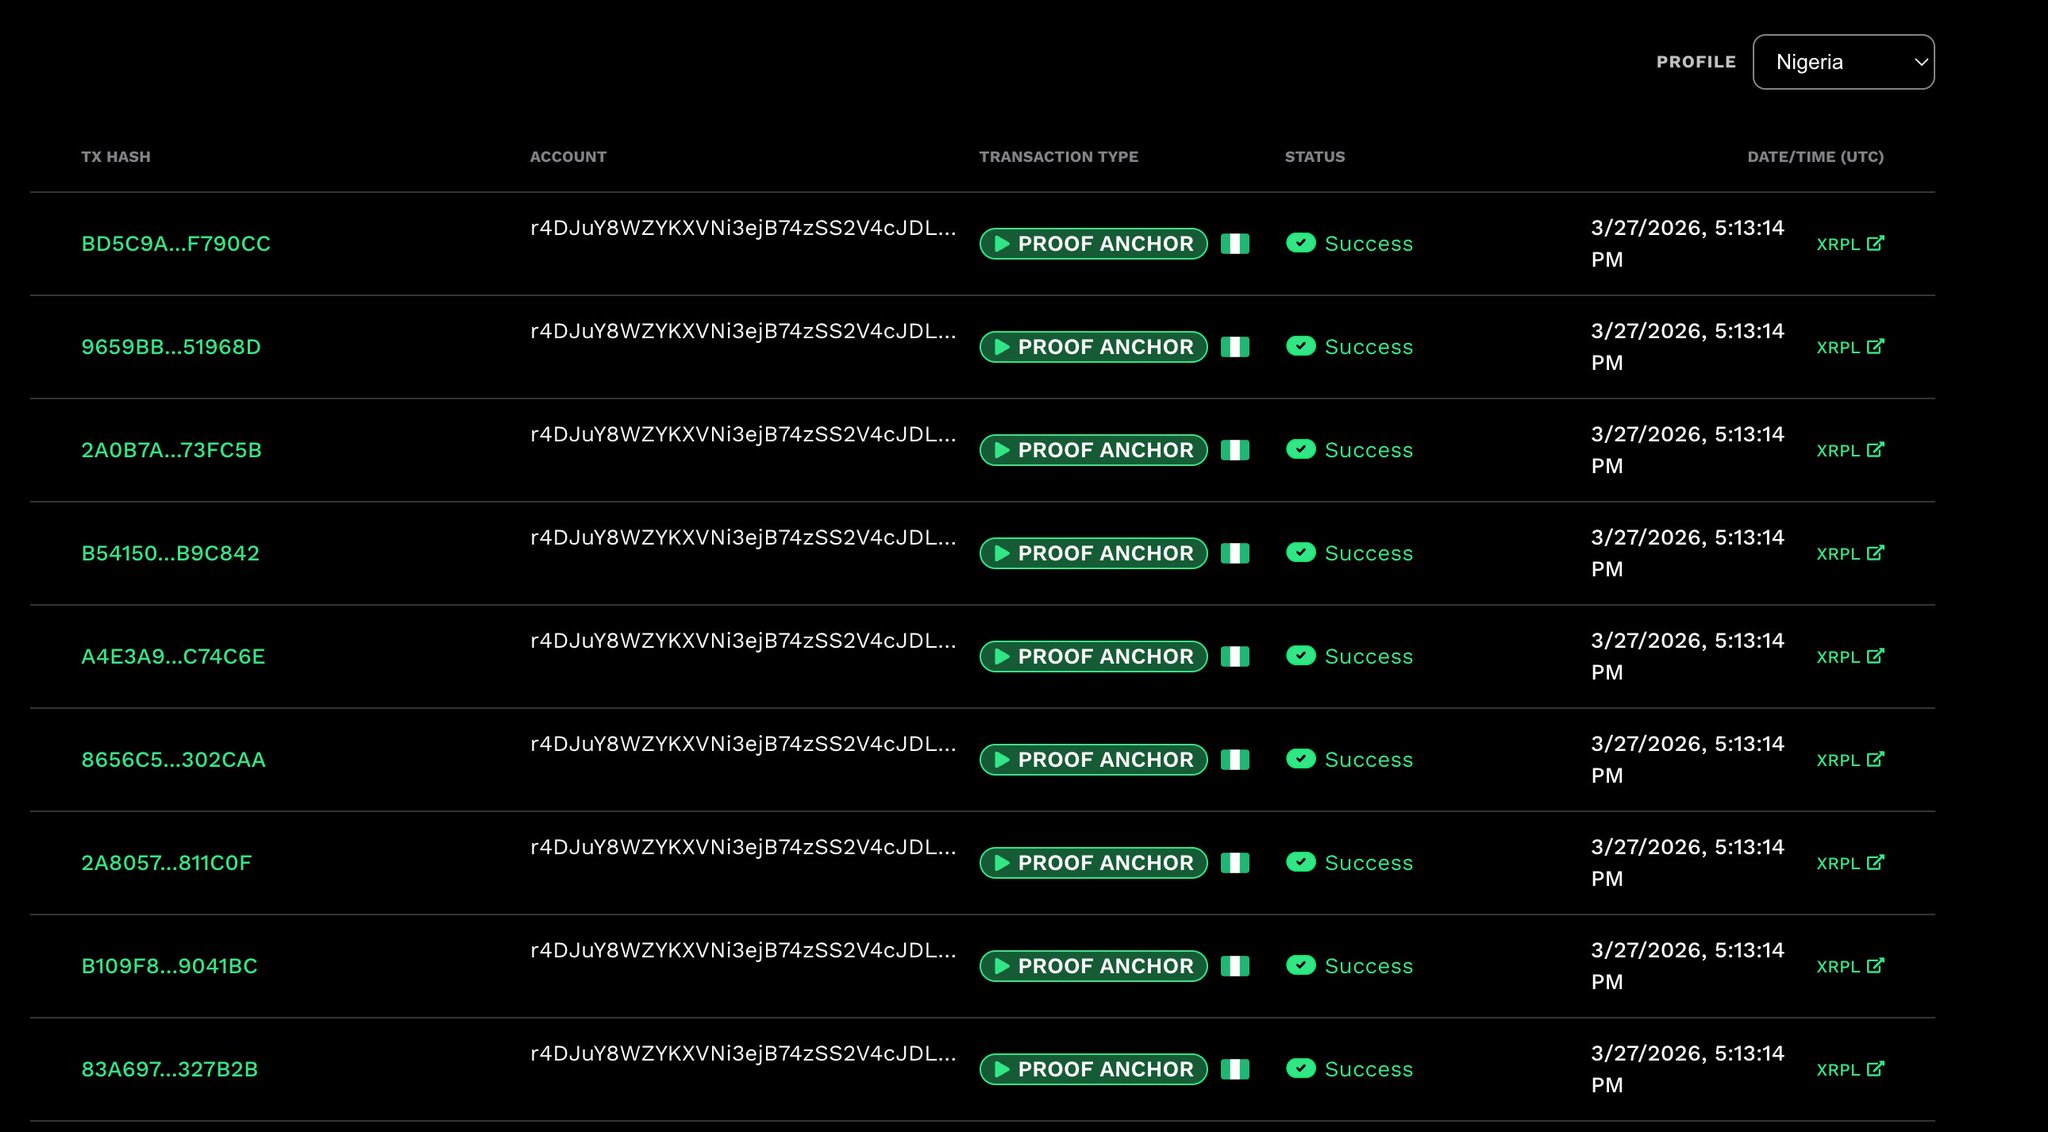
Task: Open transaction hash 83A697...327B2B
Action: pos(170,1069)
